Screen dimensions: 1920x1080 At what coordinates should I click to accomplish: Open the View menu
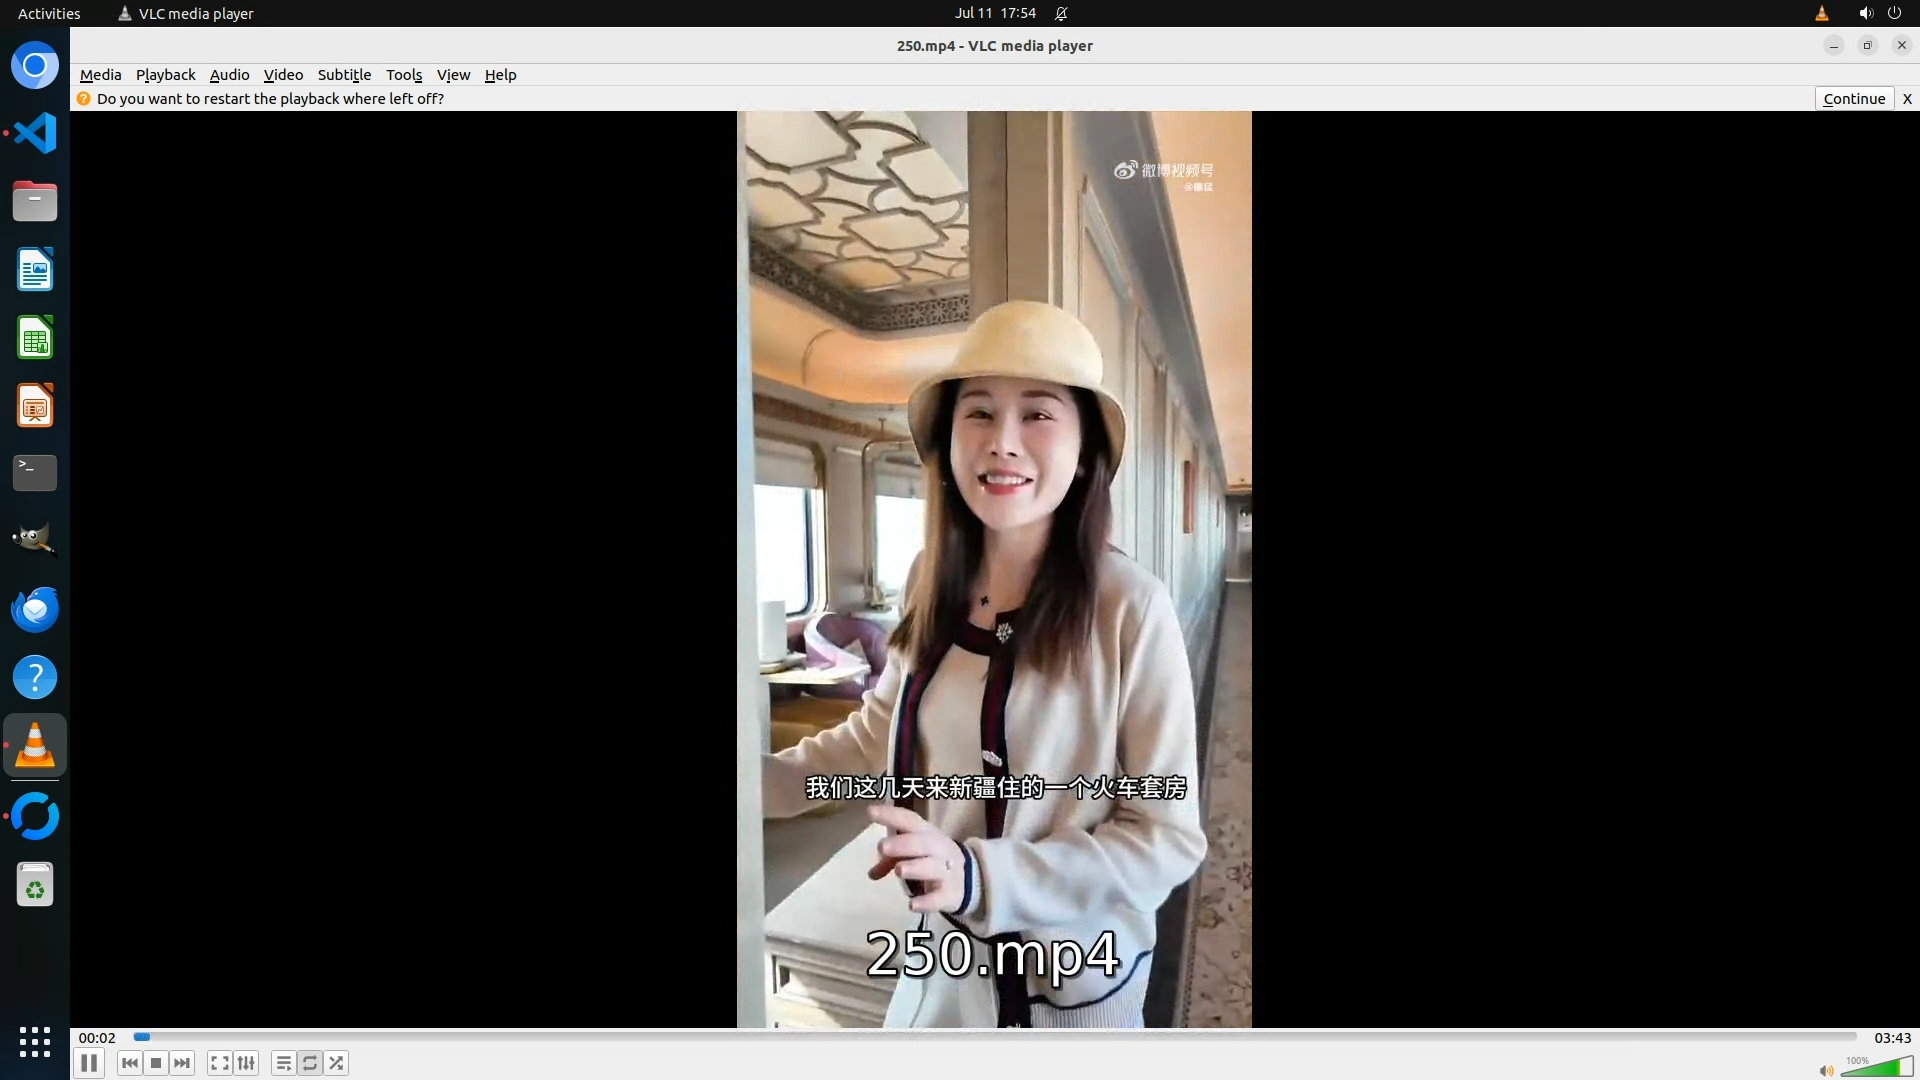(x=453, y=75)
